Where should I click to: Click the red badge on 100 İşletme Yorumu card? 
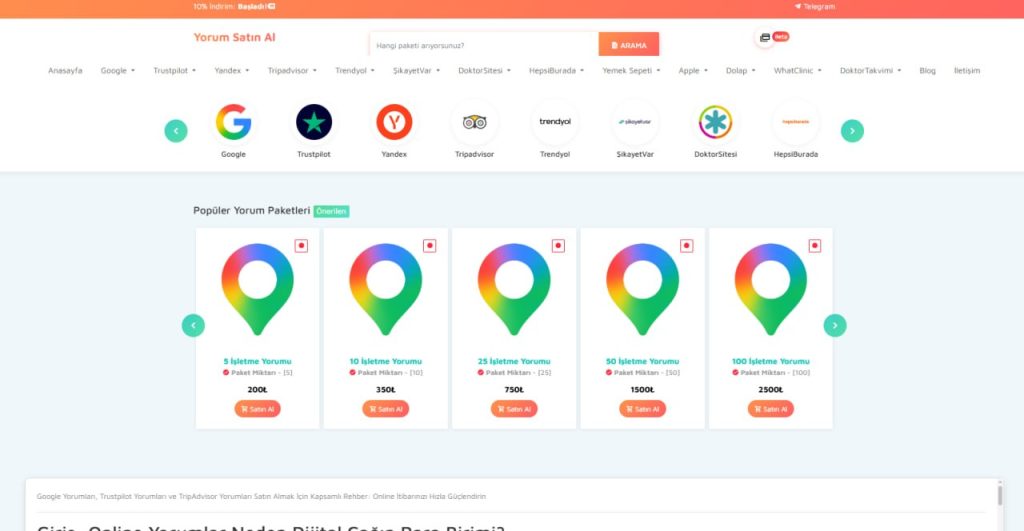814,246
